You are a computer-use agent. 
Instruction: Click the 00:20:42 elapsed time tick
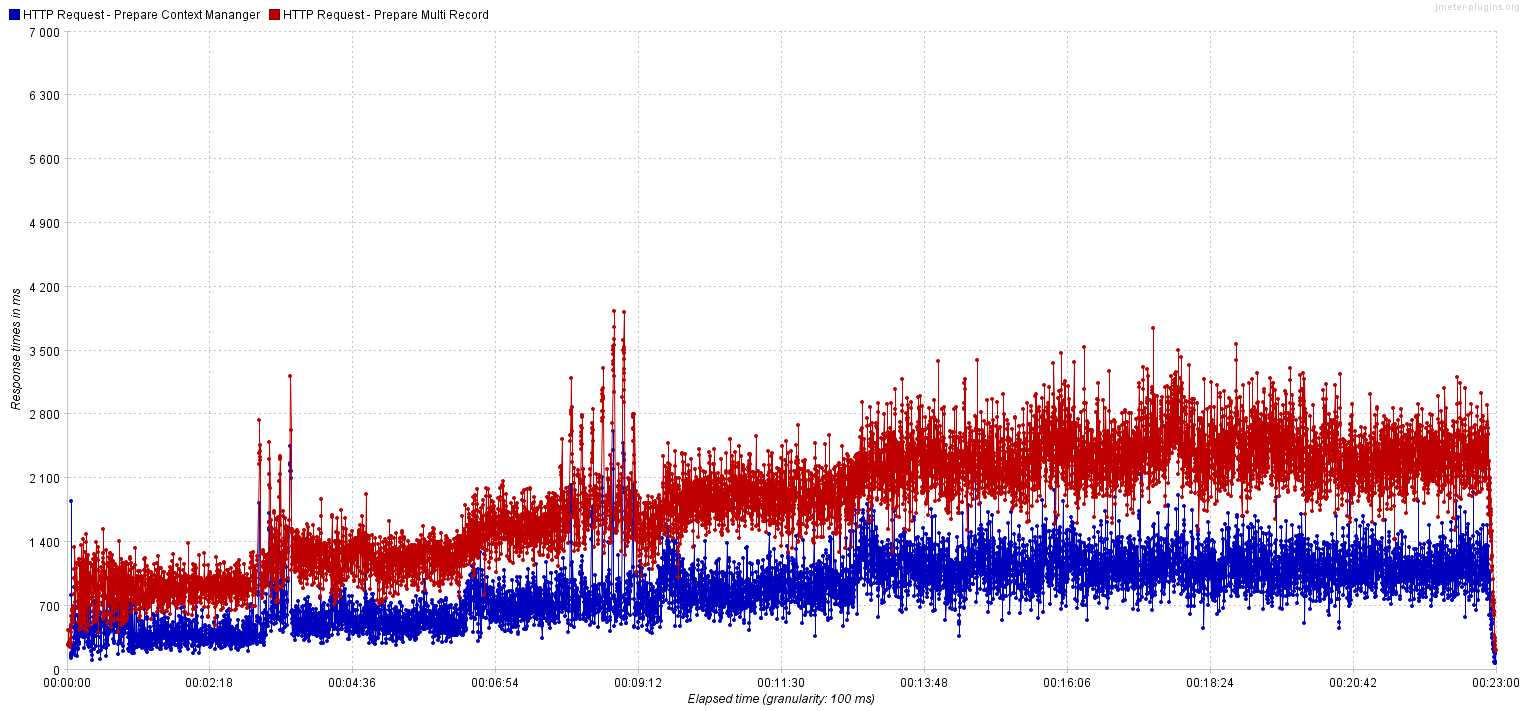[1353, 683]
